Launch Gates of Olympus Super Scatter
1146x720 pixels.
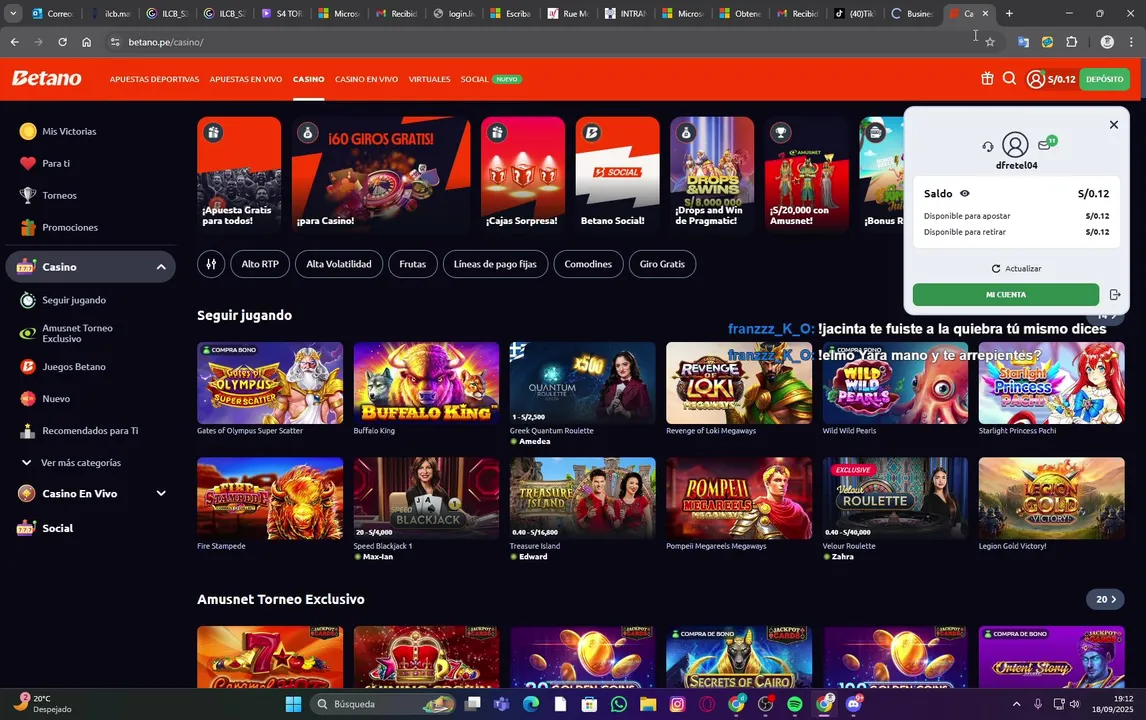click(x=270, y=383)
